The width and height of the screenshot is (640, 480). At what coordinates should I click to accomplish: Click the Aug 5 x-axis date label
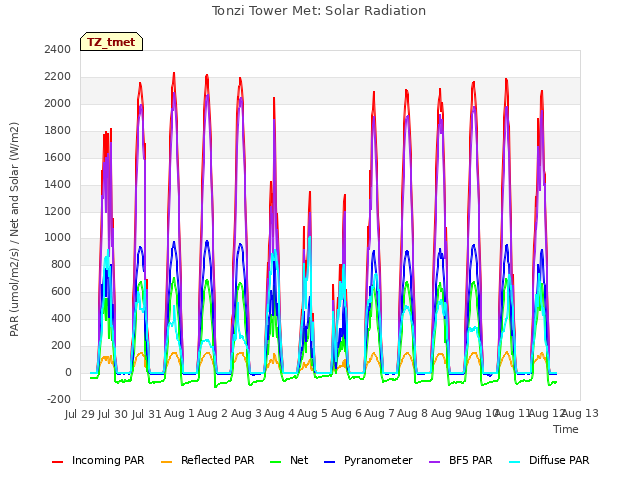point(312,413)
